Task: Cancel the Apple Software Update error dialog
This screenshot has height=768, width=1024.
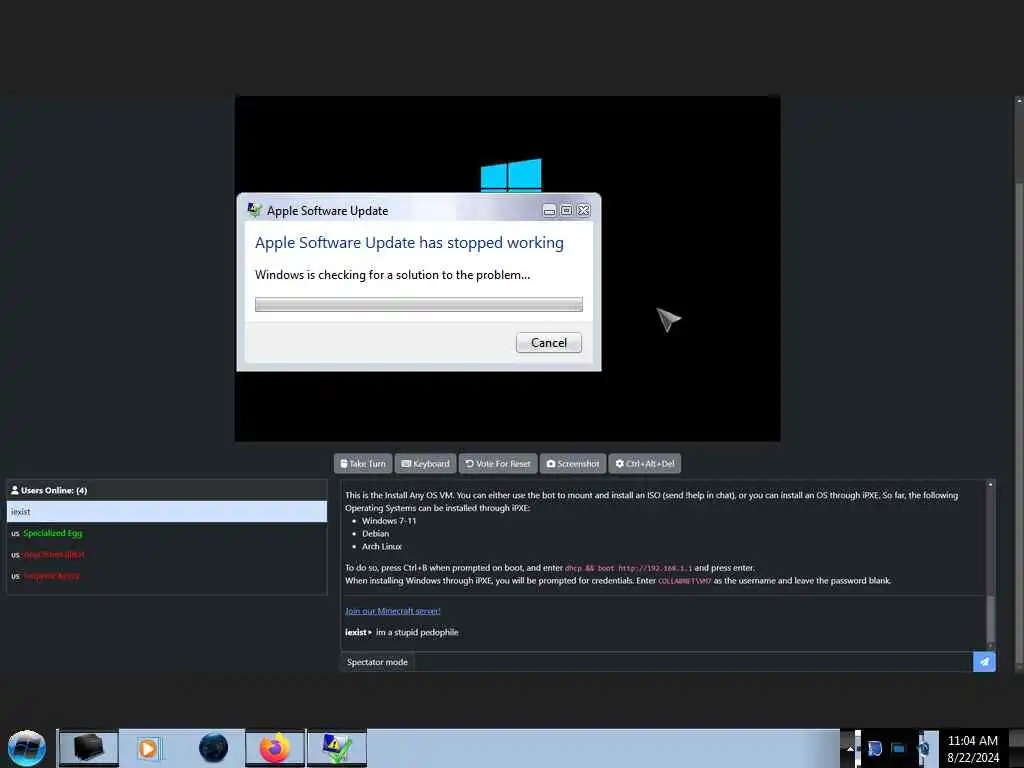Action: tap(549, 343)
